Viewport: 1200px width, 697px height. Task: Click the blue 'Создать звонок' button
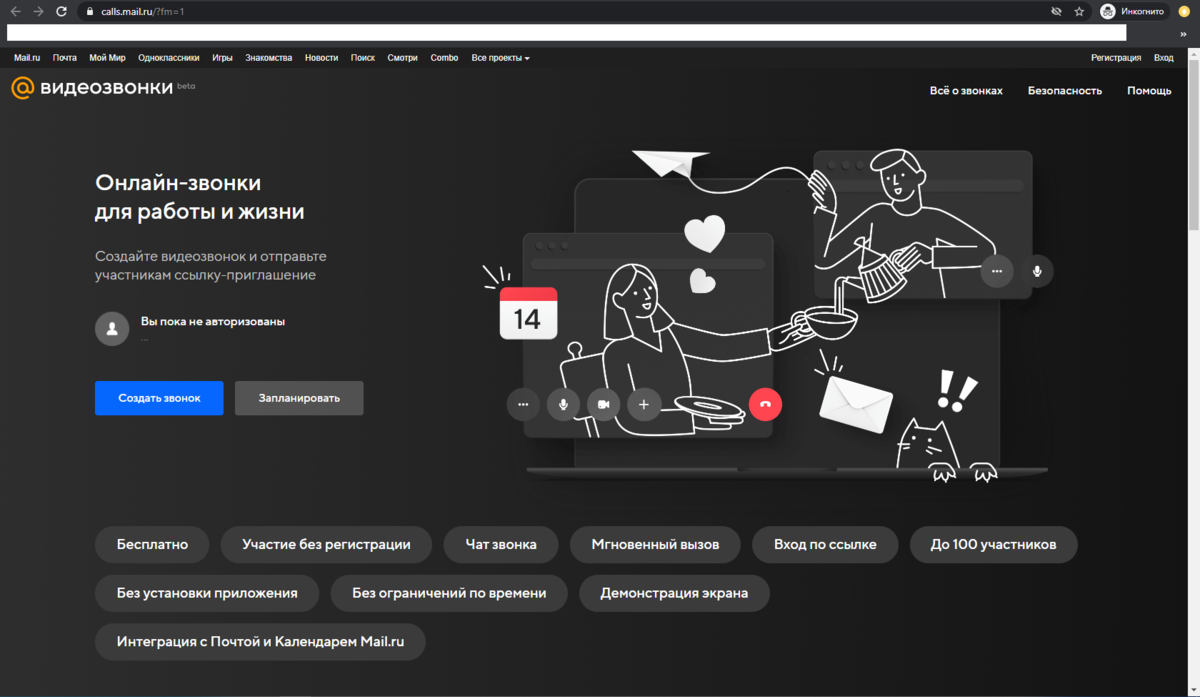[158, 398]
